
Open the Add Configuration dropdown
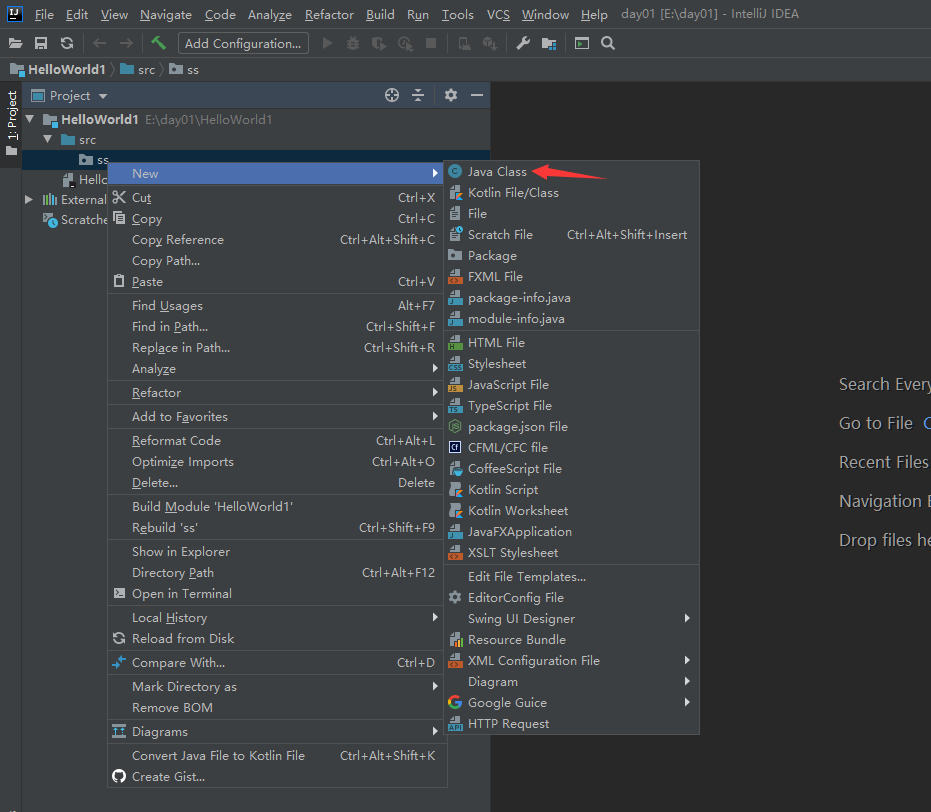[243, 43]
